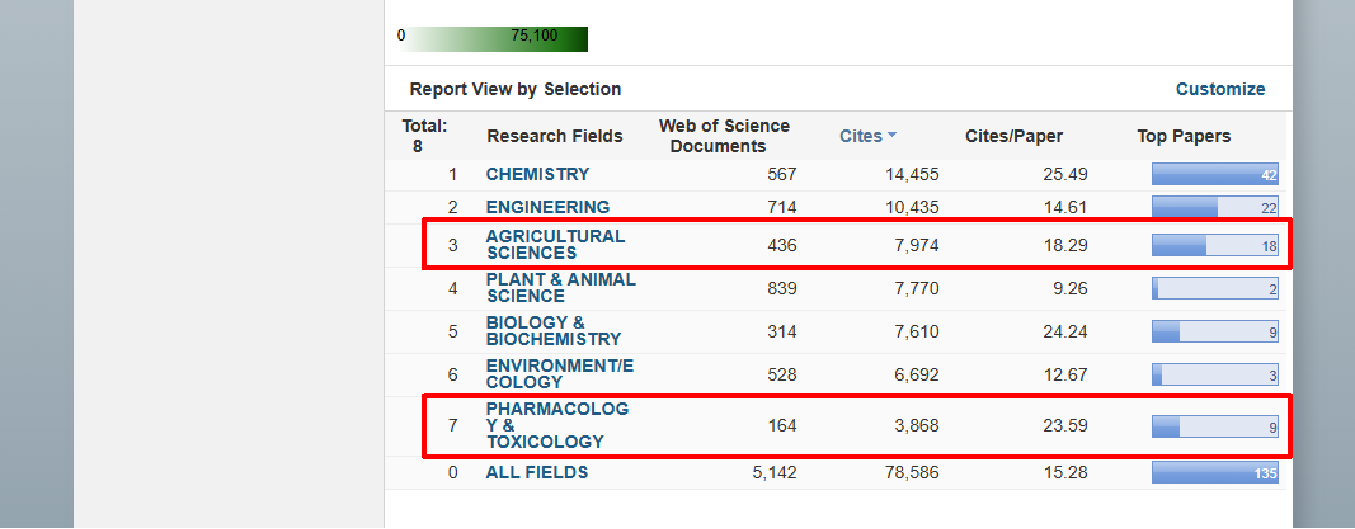This screenshot has height=529, width=1355.
Task: Click the Cites/Paper column header
Action: (x=1013, y=136)
